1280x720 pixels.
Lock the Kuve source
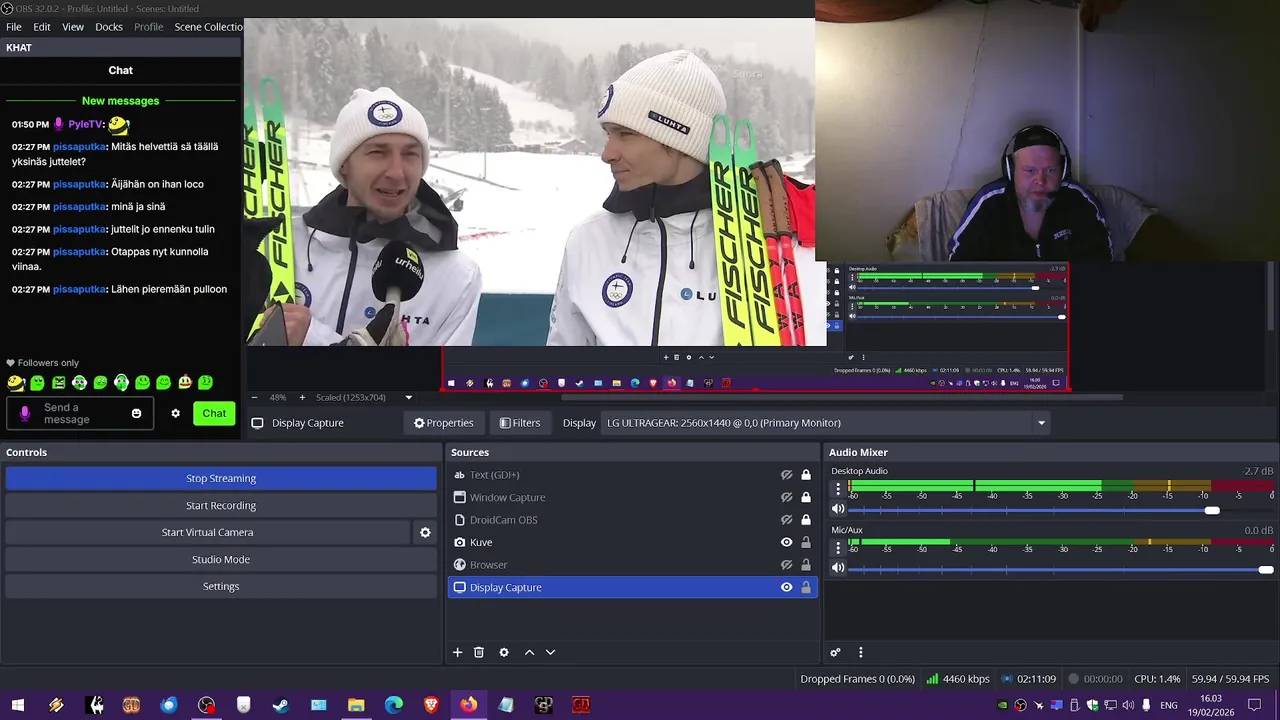click(806, 542)
